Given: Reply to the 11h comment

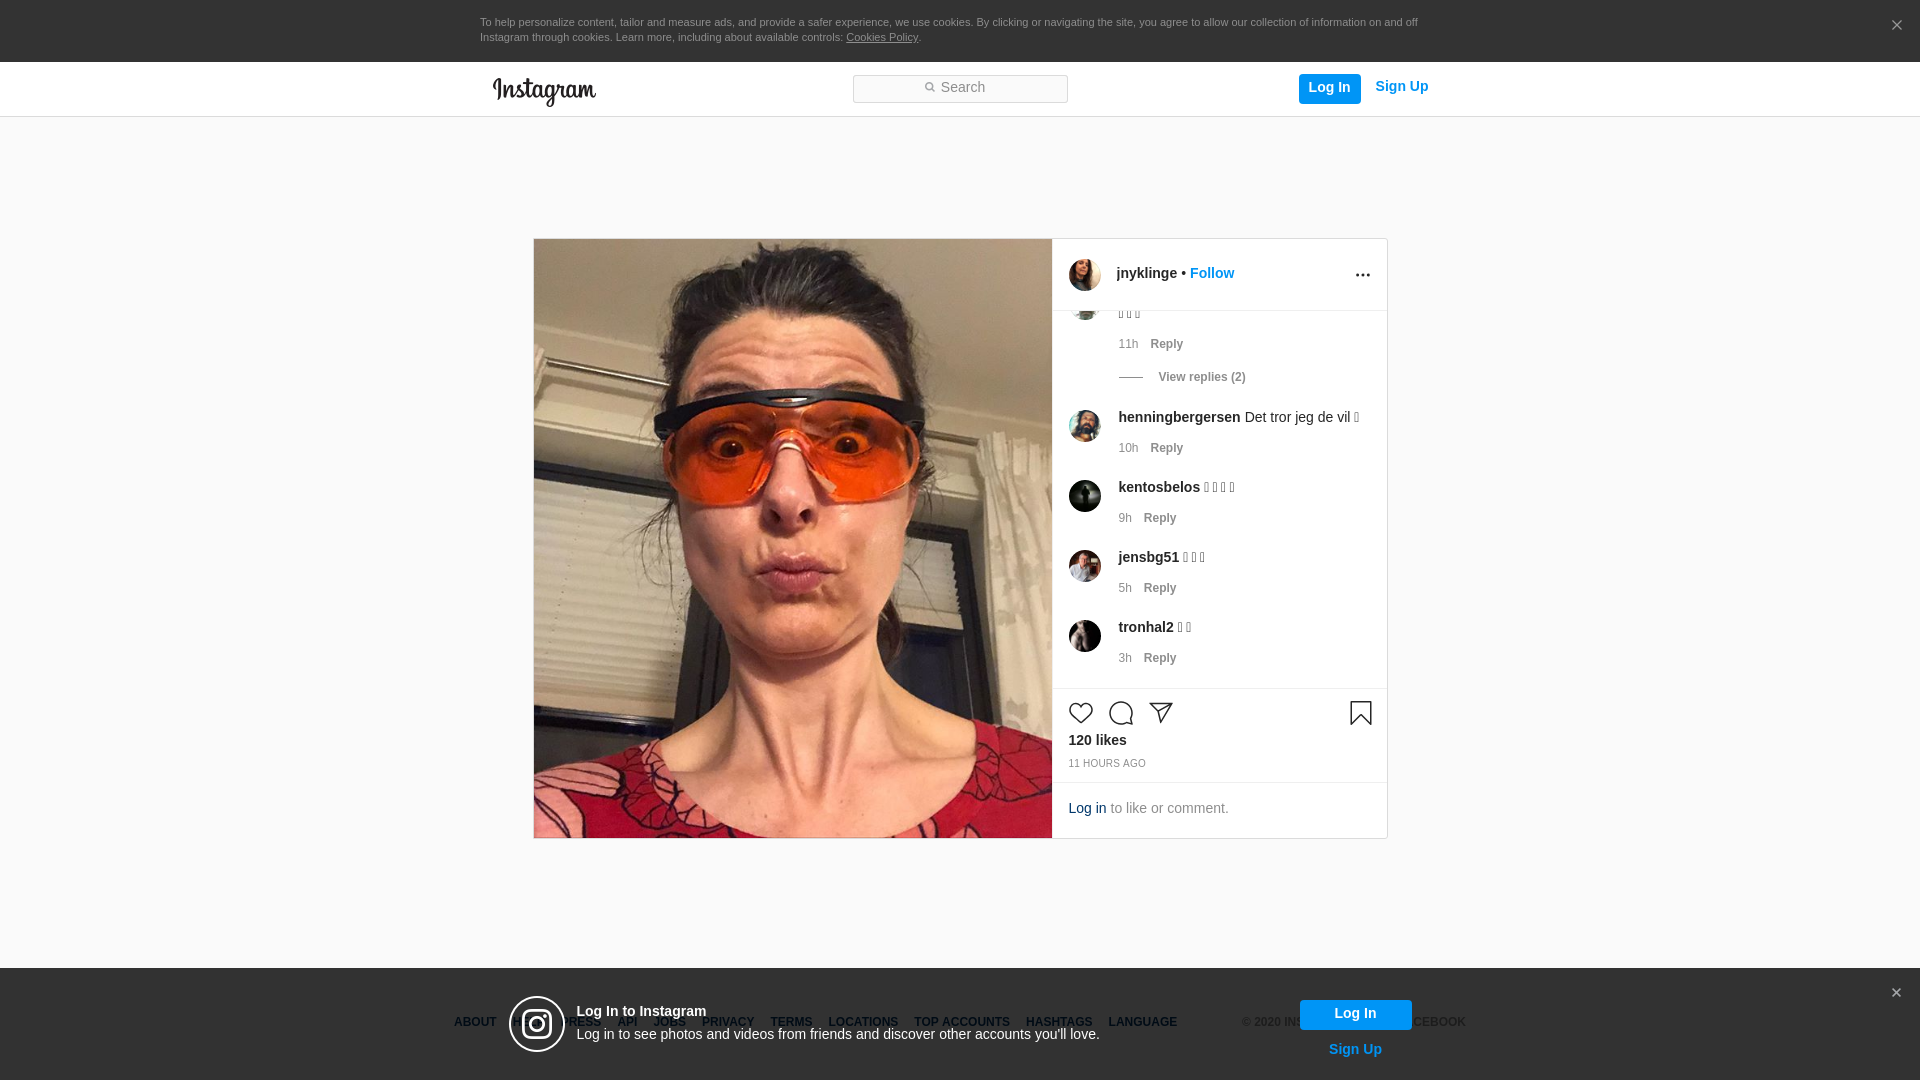Looking at the screenshot, I should [x=1167, y=344].
